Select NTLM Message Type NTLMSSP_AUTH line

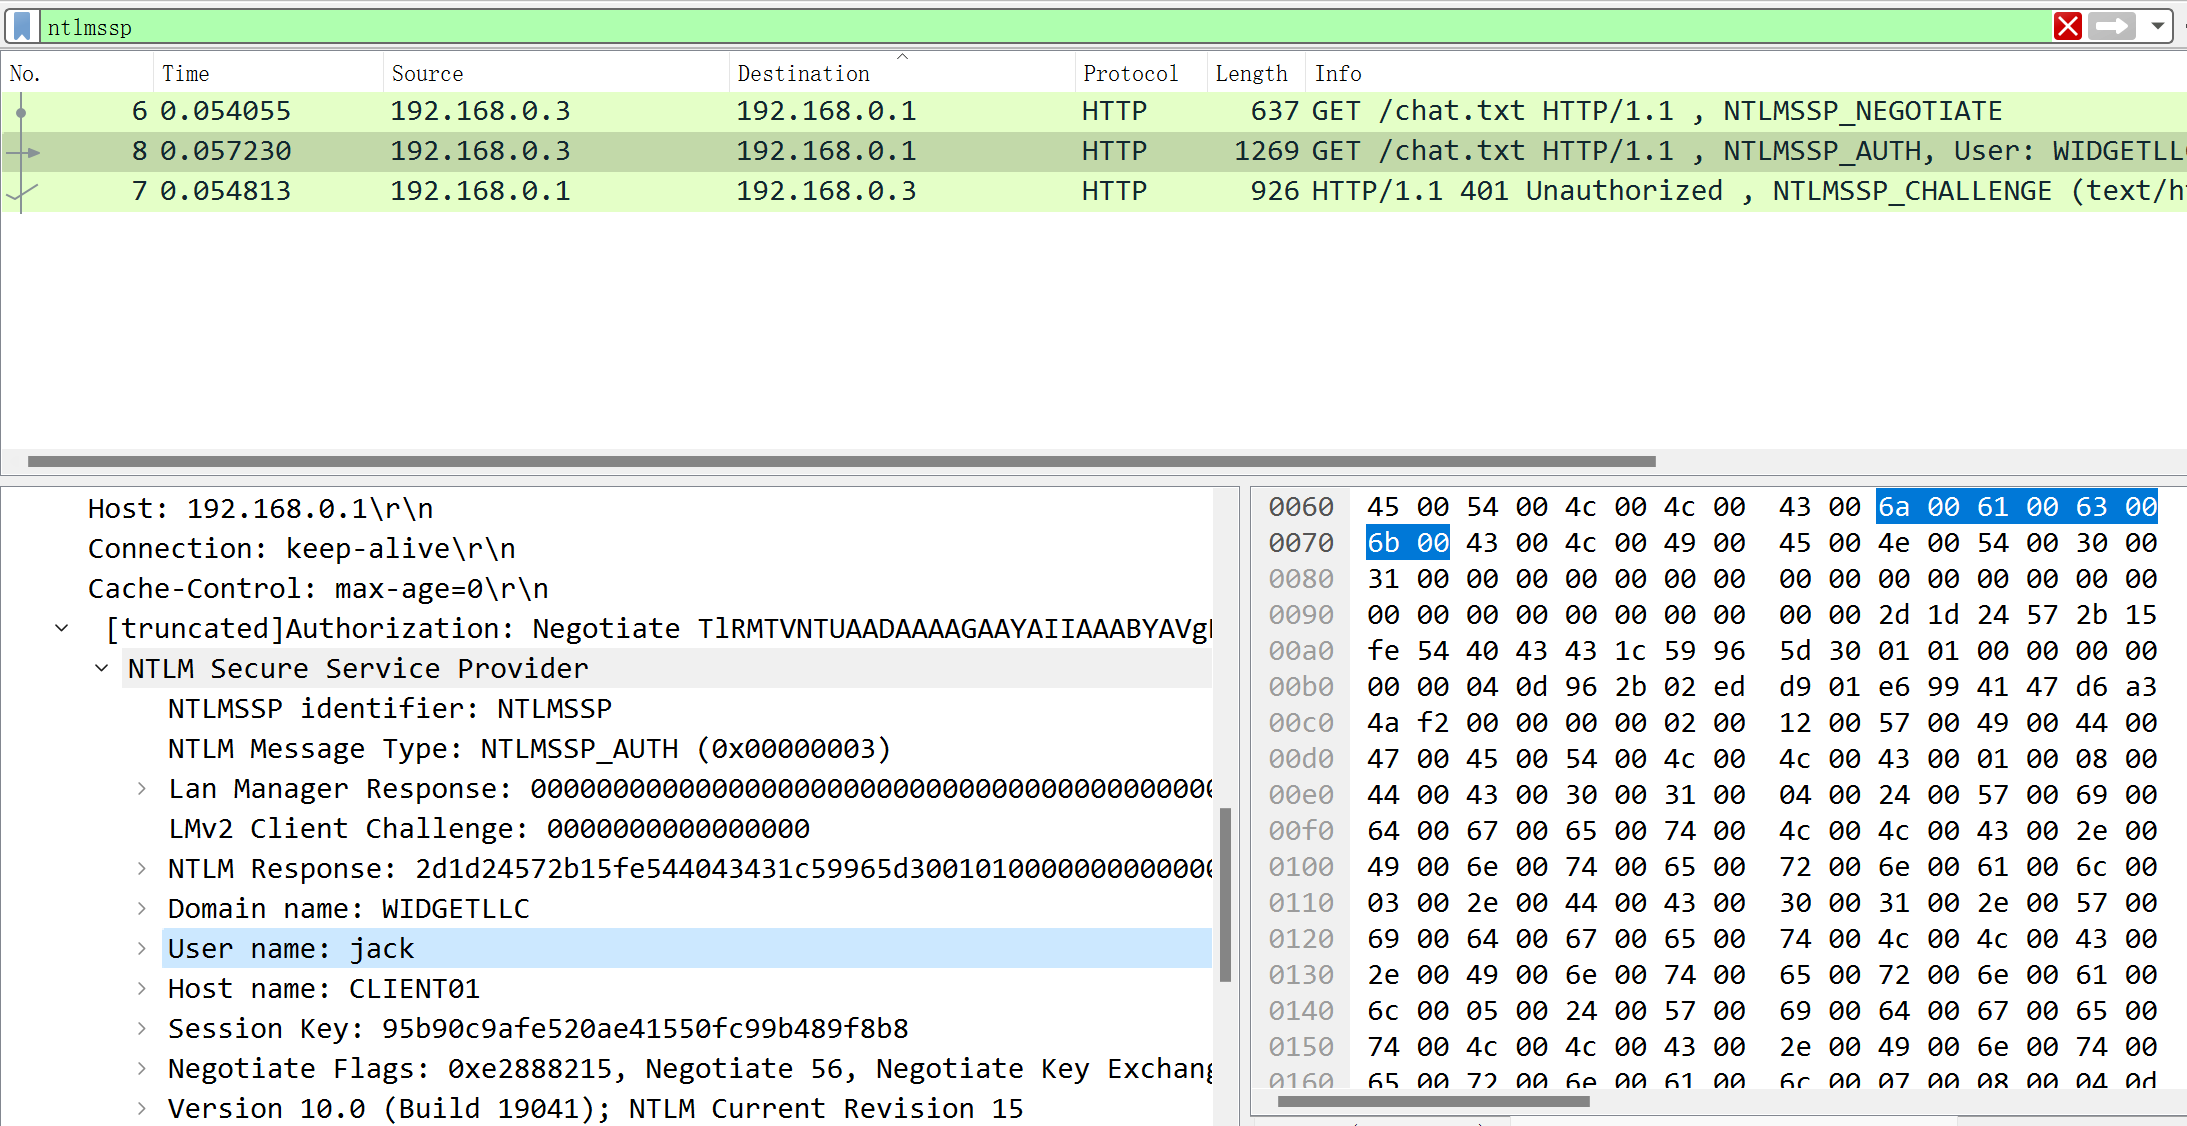tap(529, 749)
